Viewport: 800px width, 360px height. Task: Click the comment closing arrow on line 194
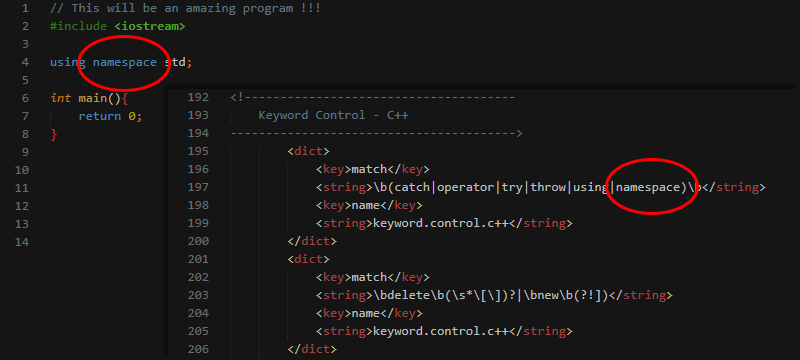point(377,134)
